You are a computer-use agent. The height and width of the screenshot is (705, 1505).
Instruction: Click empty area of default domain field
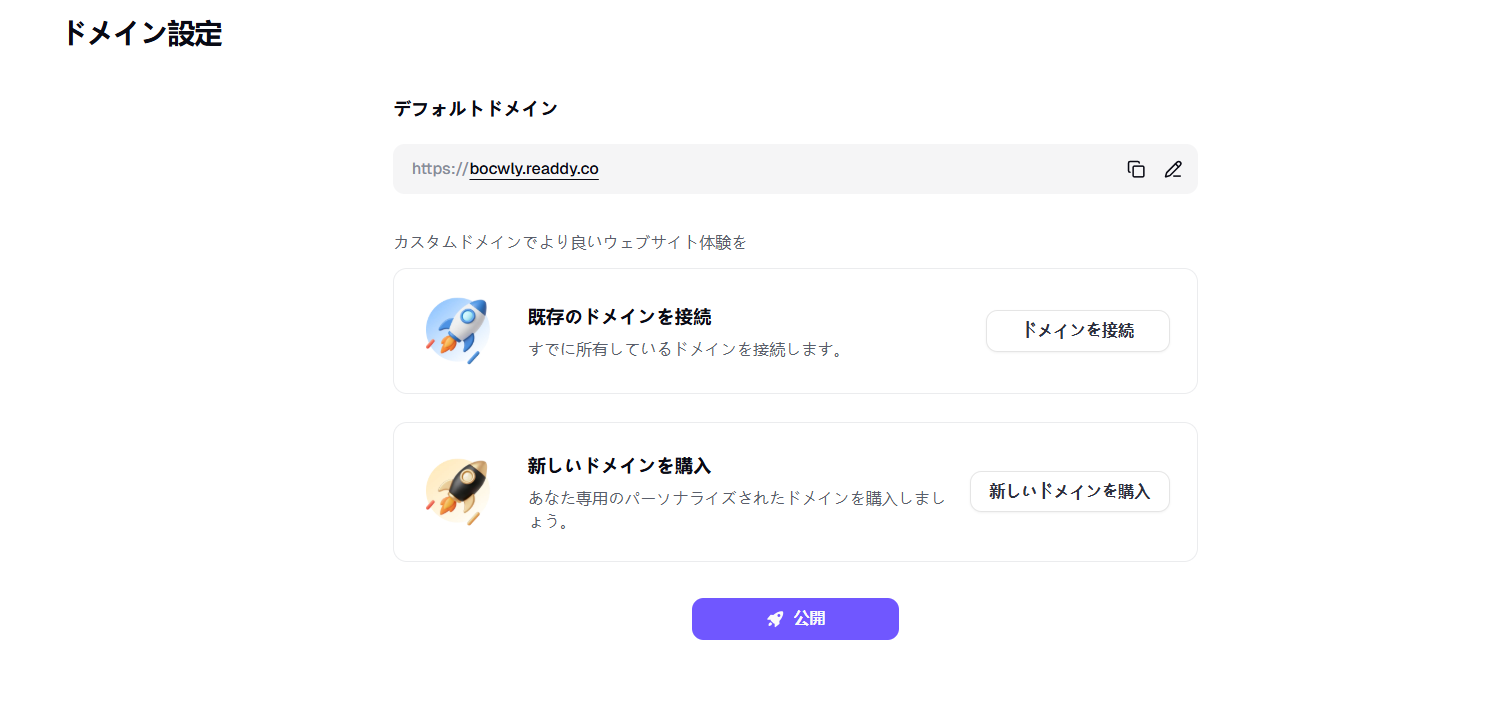[x=850, y=169]
